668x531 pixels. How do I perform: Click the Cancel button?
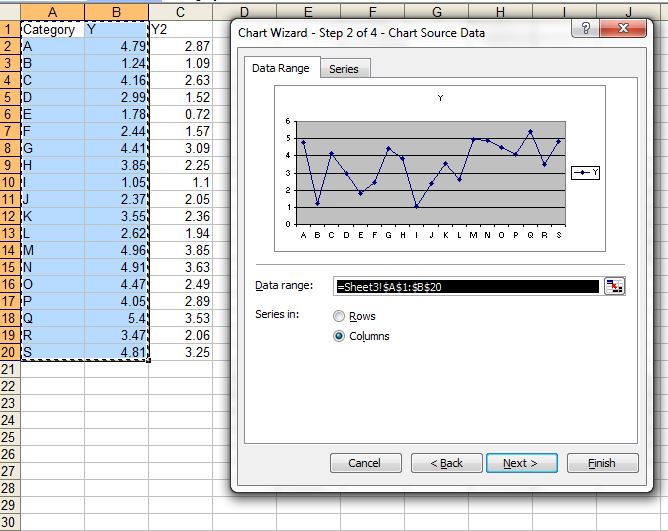[x=366, y=463]
